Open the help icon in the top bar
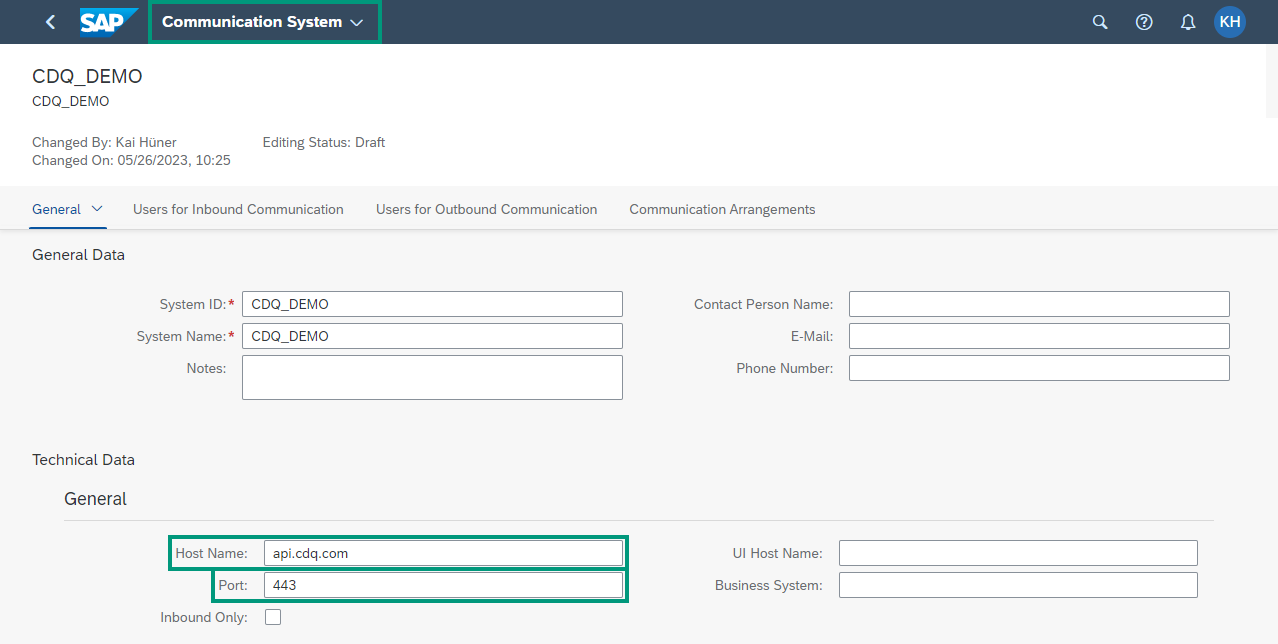 click(1143, 21)
